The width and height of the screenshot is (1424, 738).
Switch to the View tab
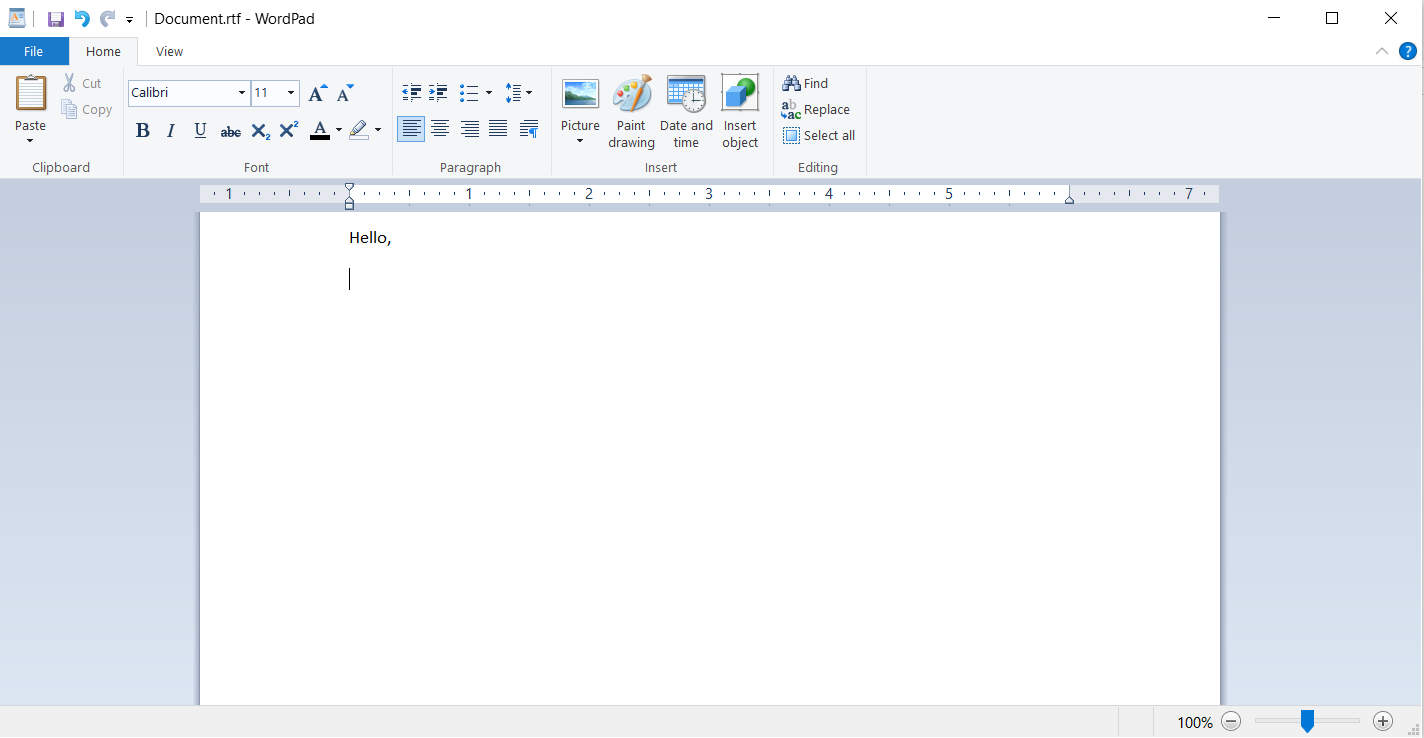[169, 52]
